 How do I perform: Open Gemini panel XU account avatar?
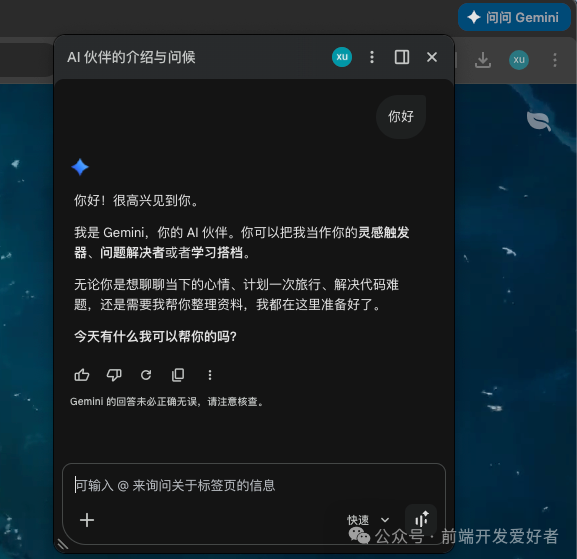342,57
